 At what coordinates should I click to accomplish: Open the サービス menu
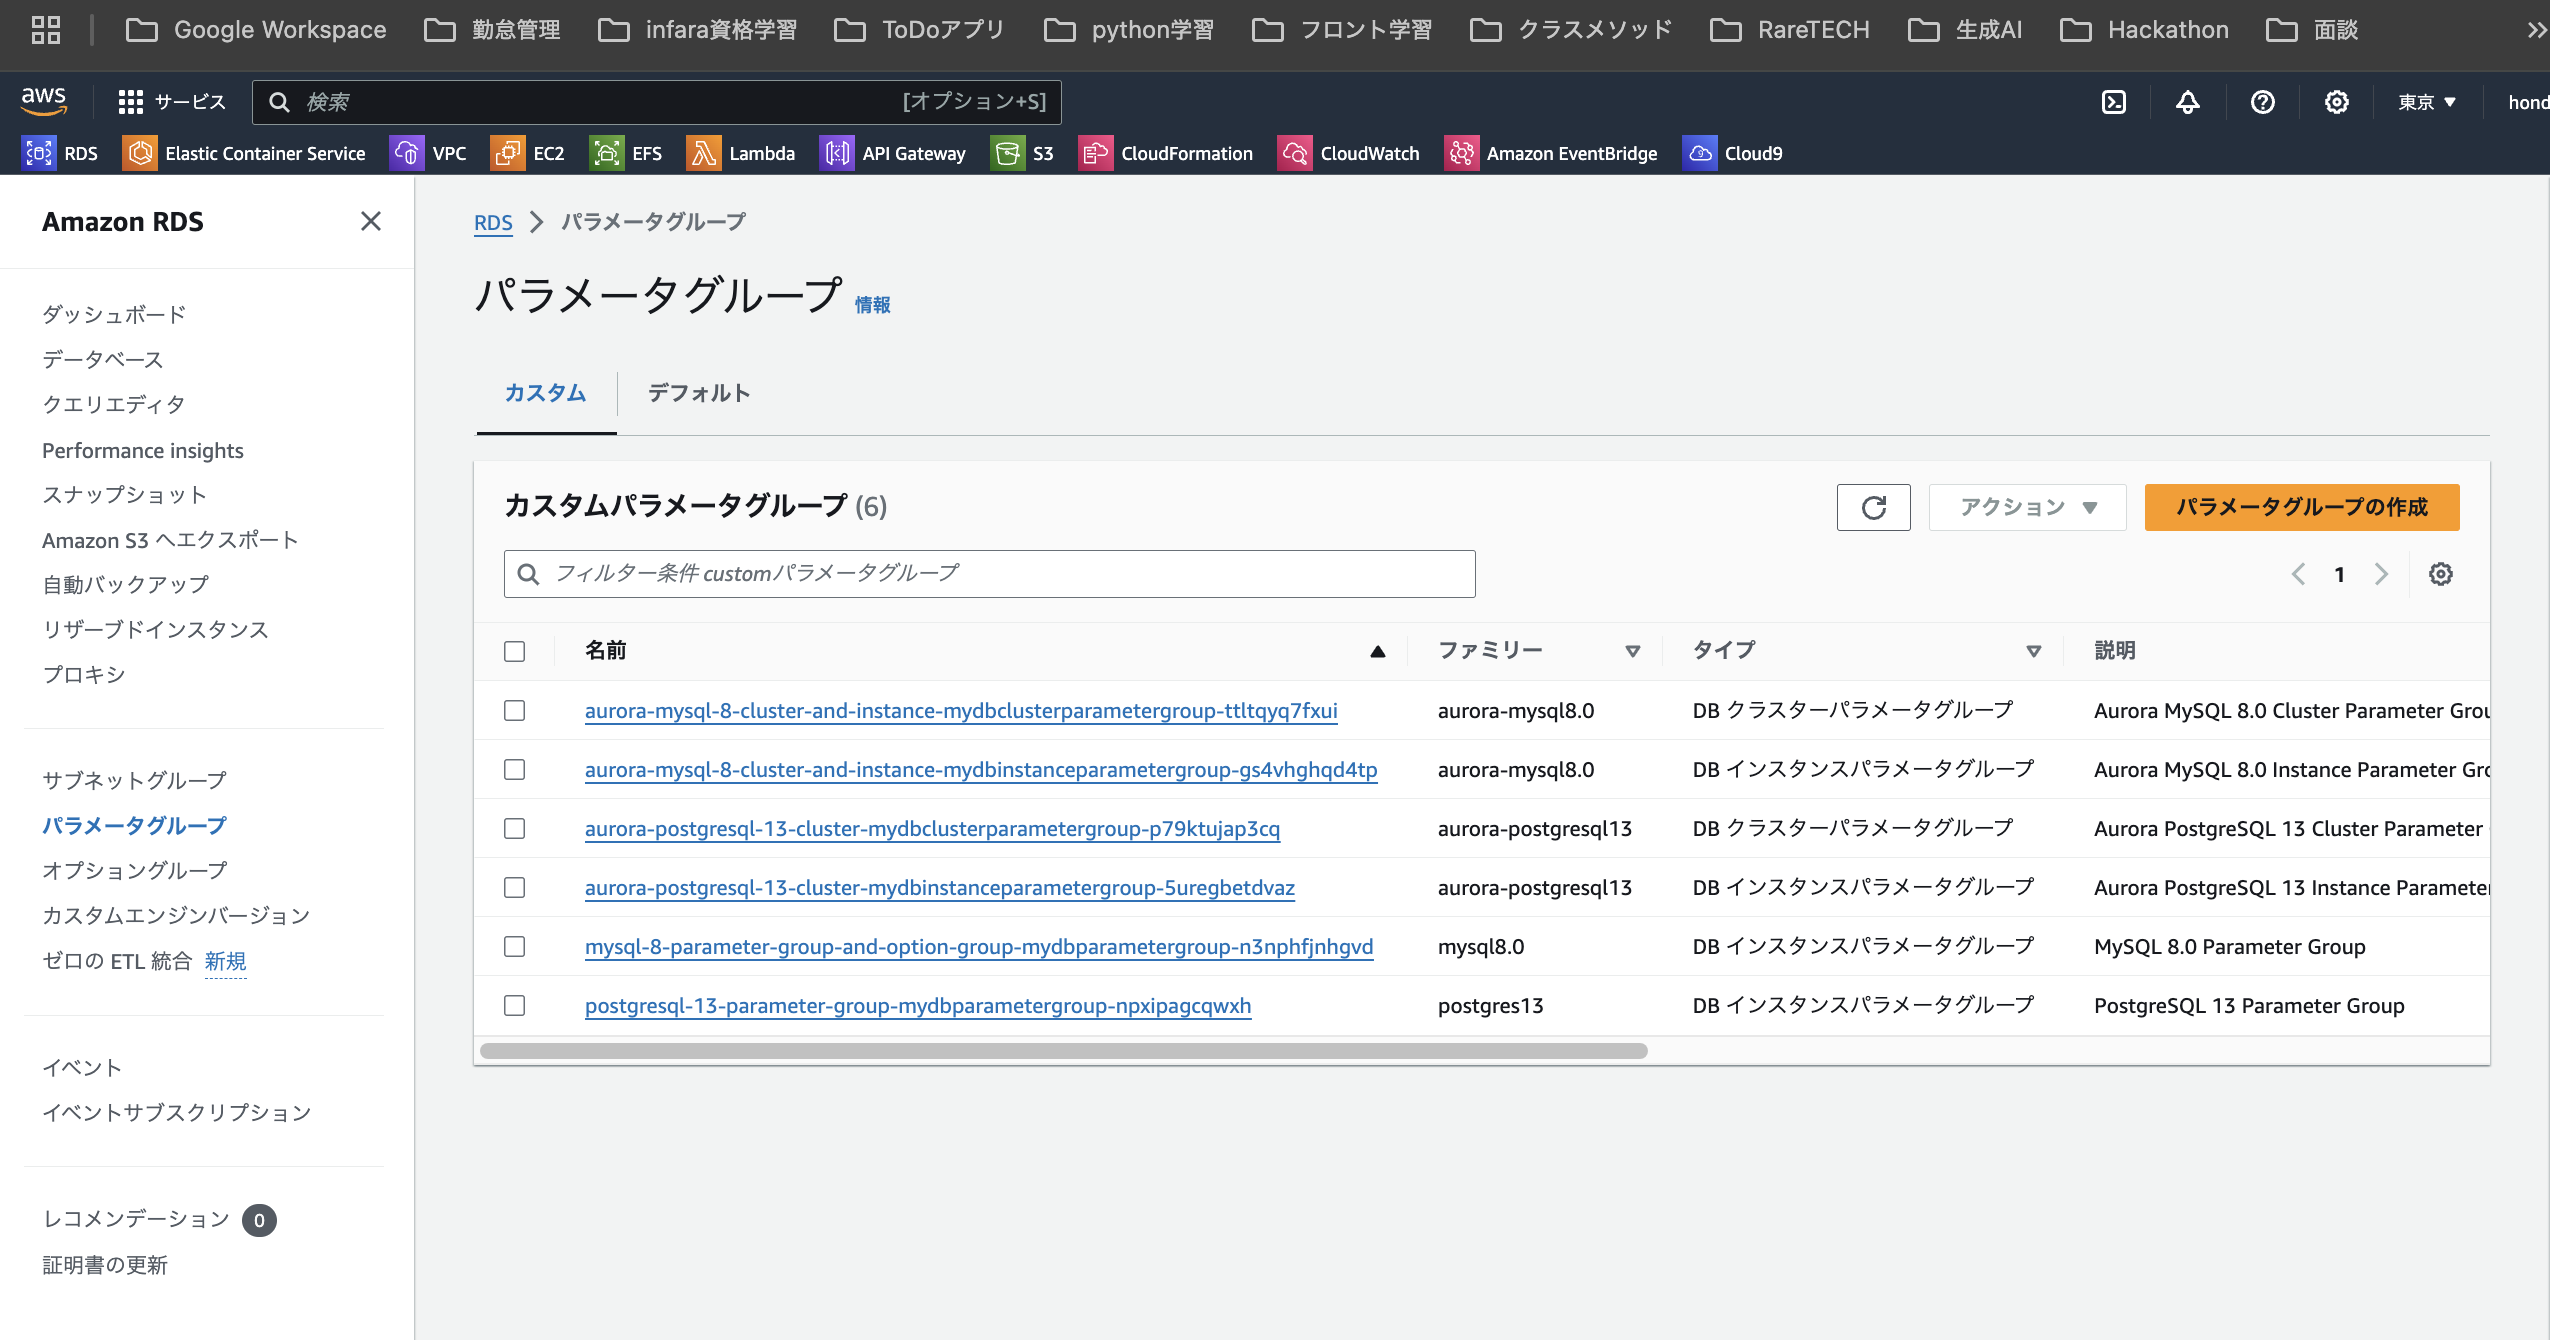pos(170,102)
